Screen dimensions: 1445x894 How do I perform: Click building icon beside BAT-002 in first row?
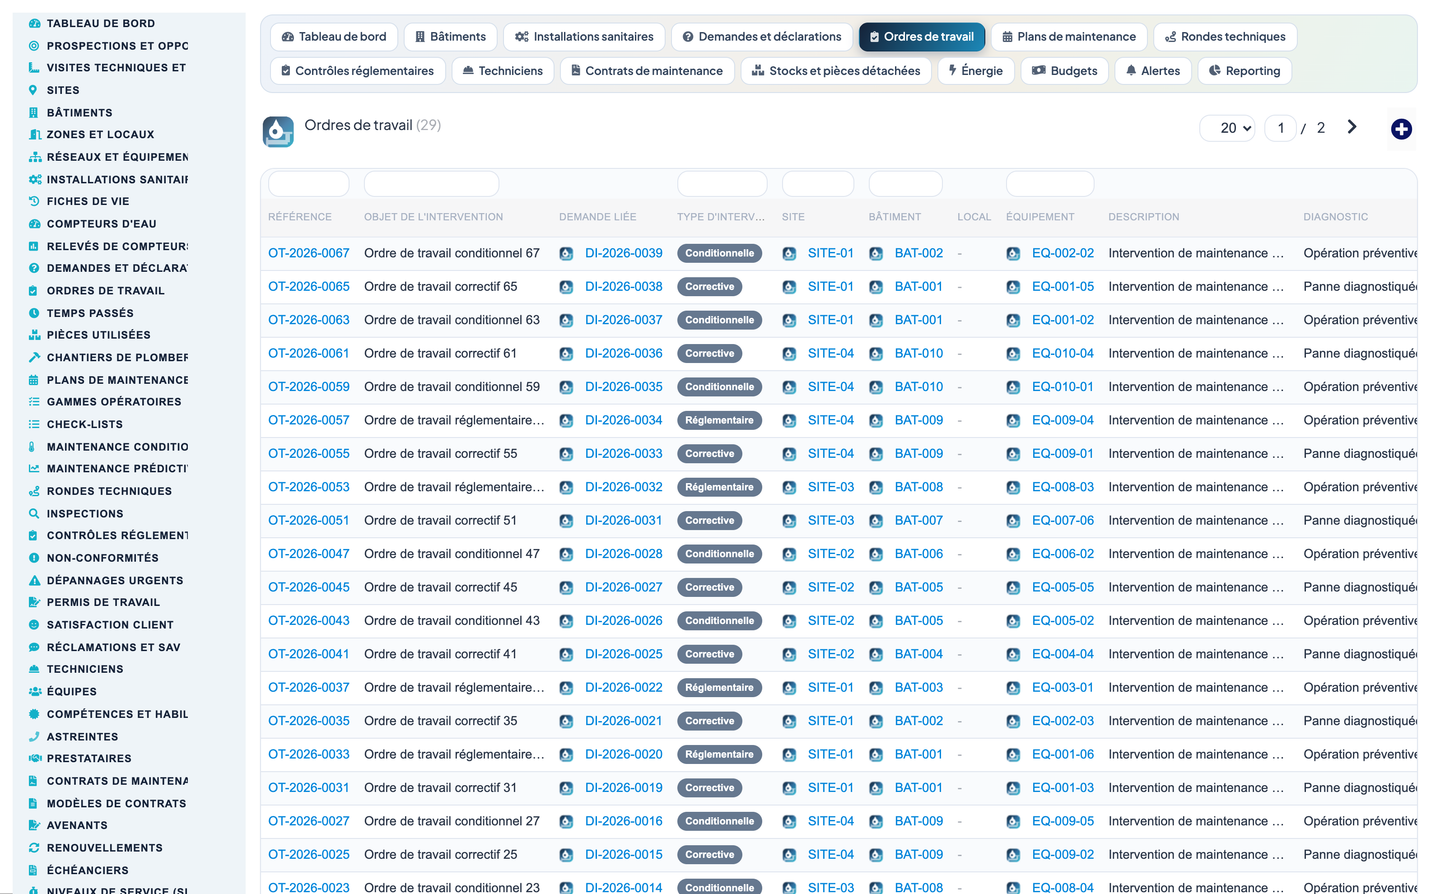(876, 254)
